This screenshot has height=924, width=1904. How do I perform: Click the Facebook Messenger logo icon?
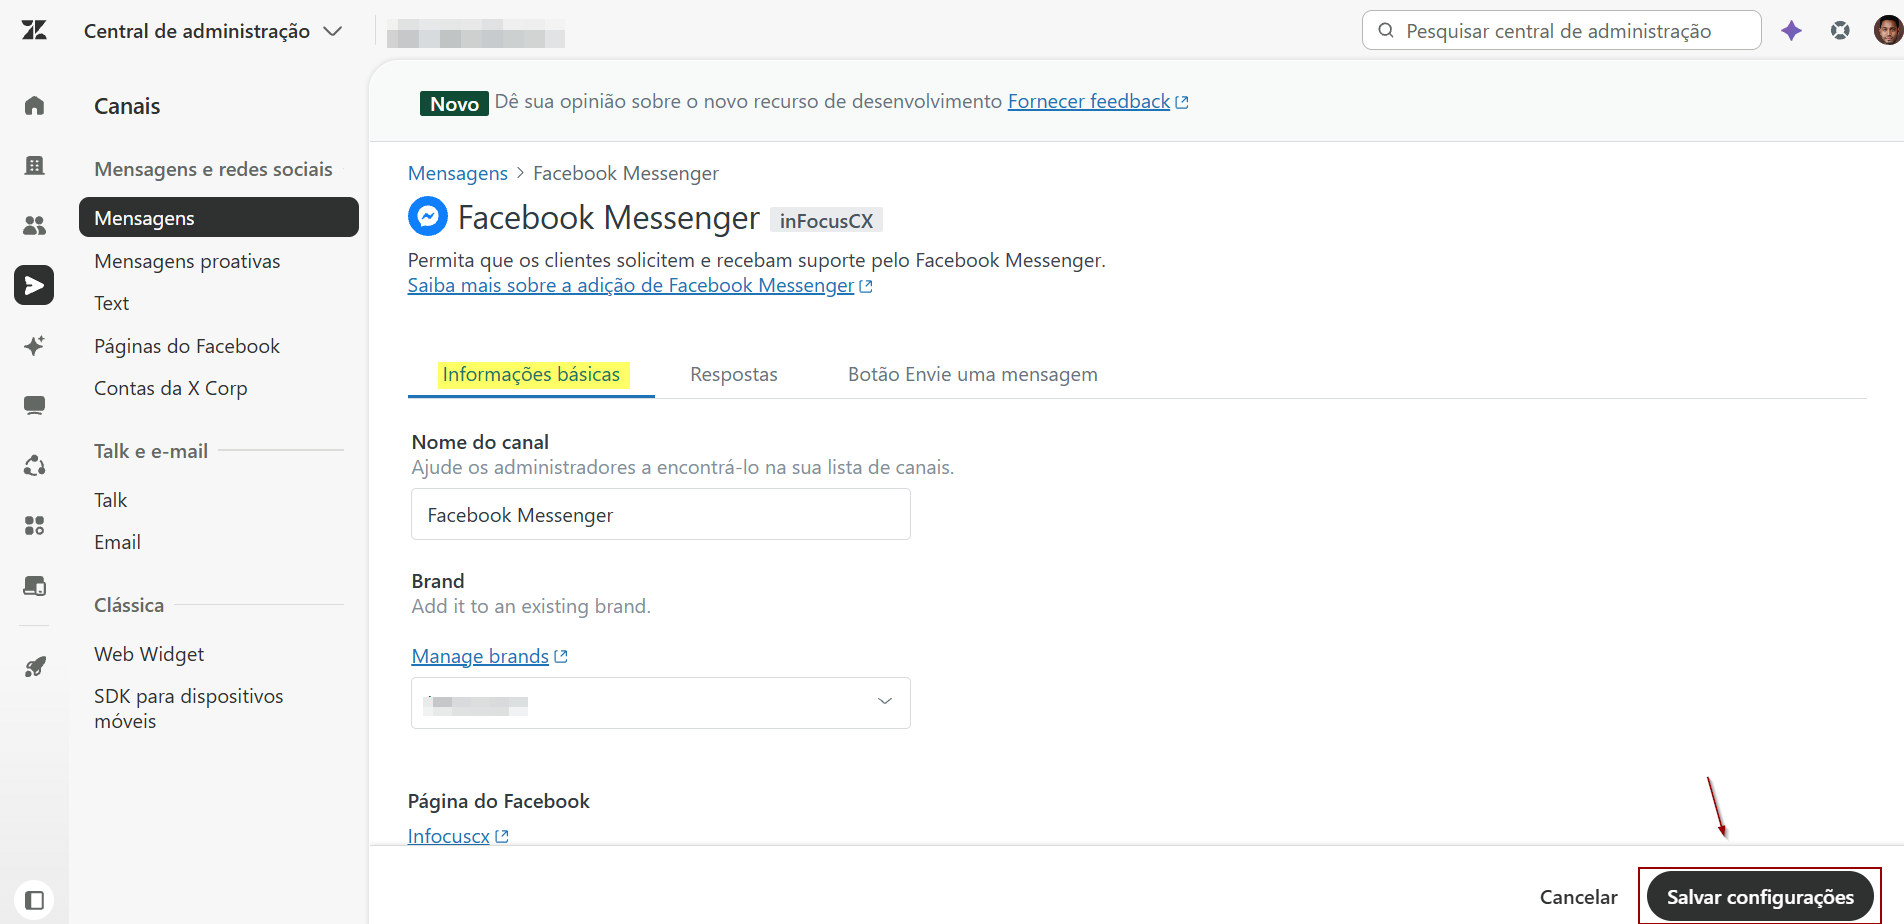(428, 216)
